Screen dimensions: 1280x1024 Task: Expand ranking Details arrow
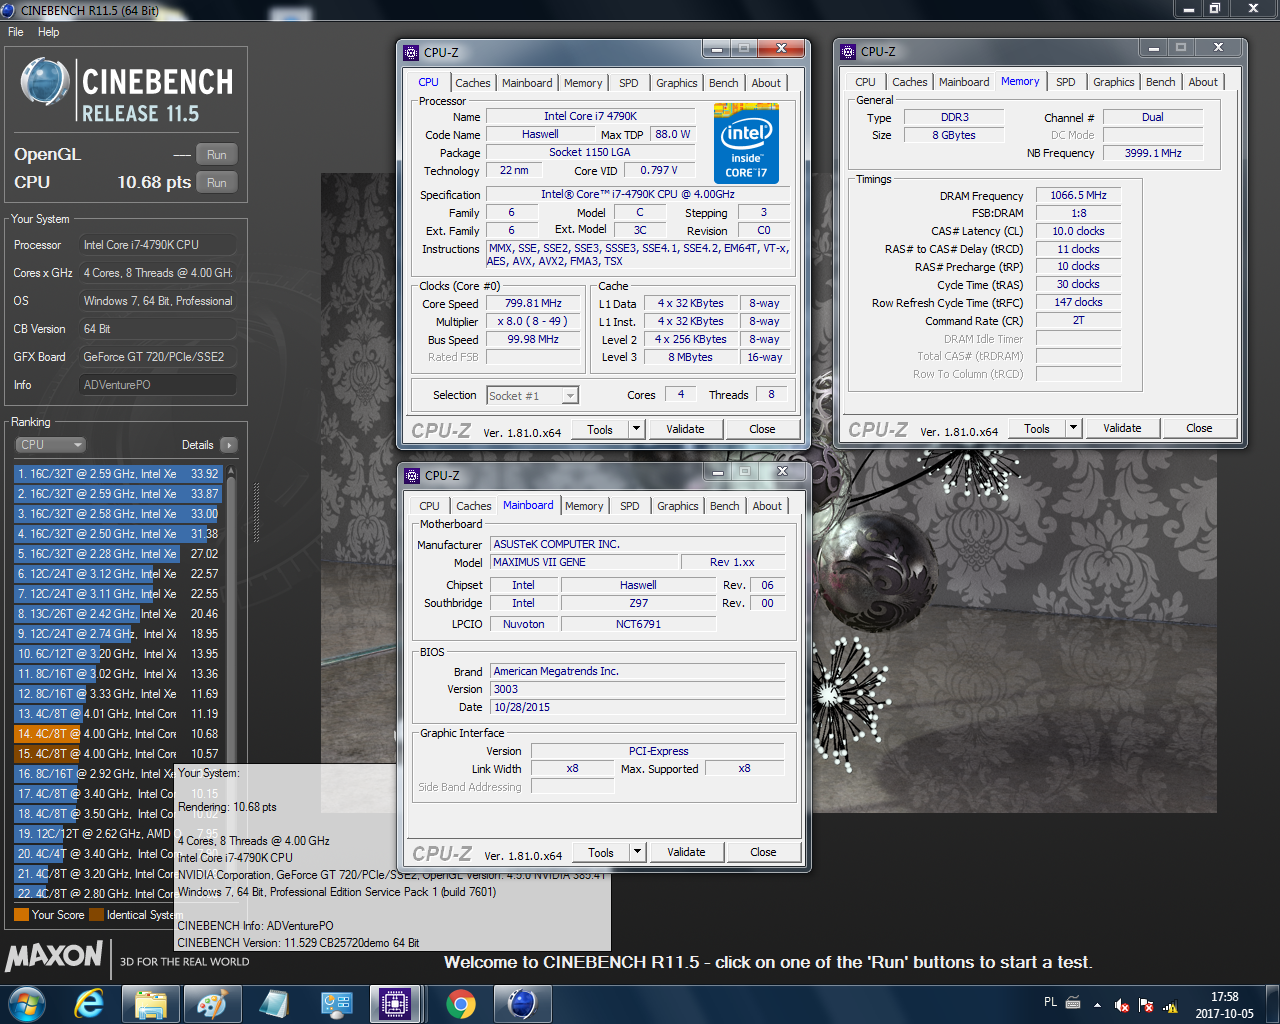[x=229, y=445]
